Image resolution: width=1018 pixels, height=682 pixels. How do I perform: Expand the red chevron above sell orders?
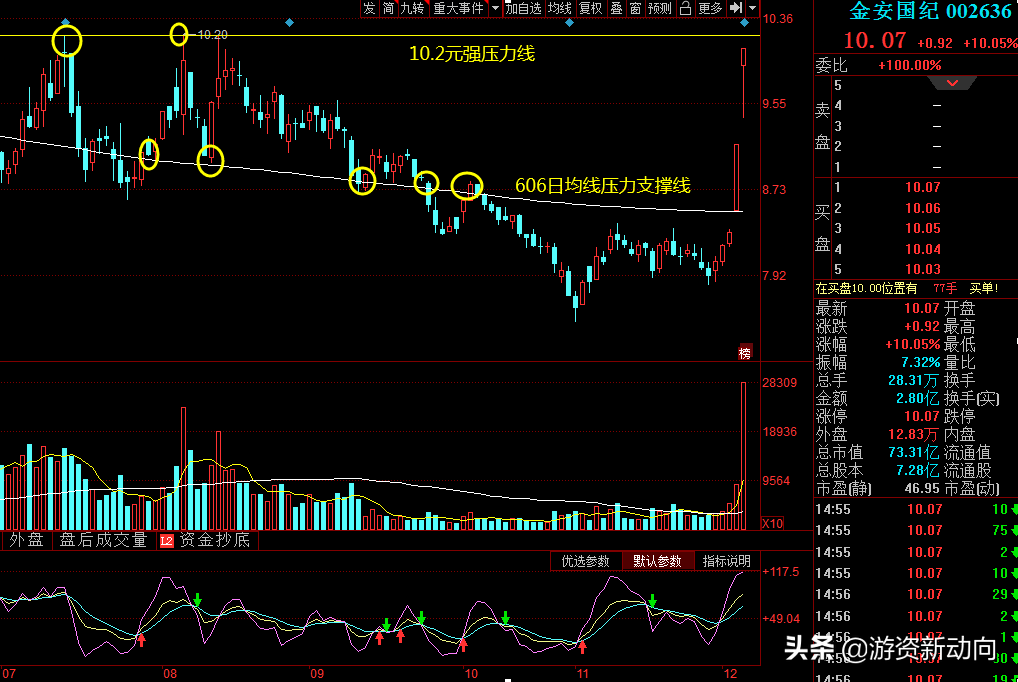tap(952, 83)
